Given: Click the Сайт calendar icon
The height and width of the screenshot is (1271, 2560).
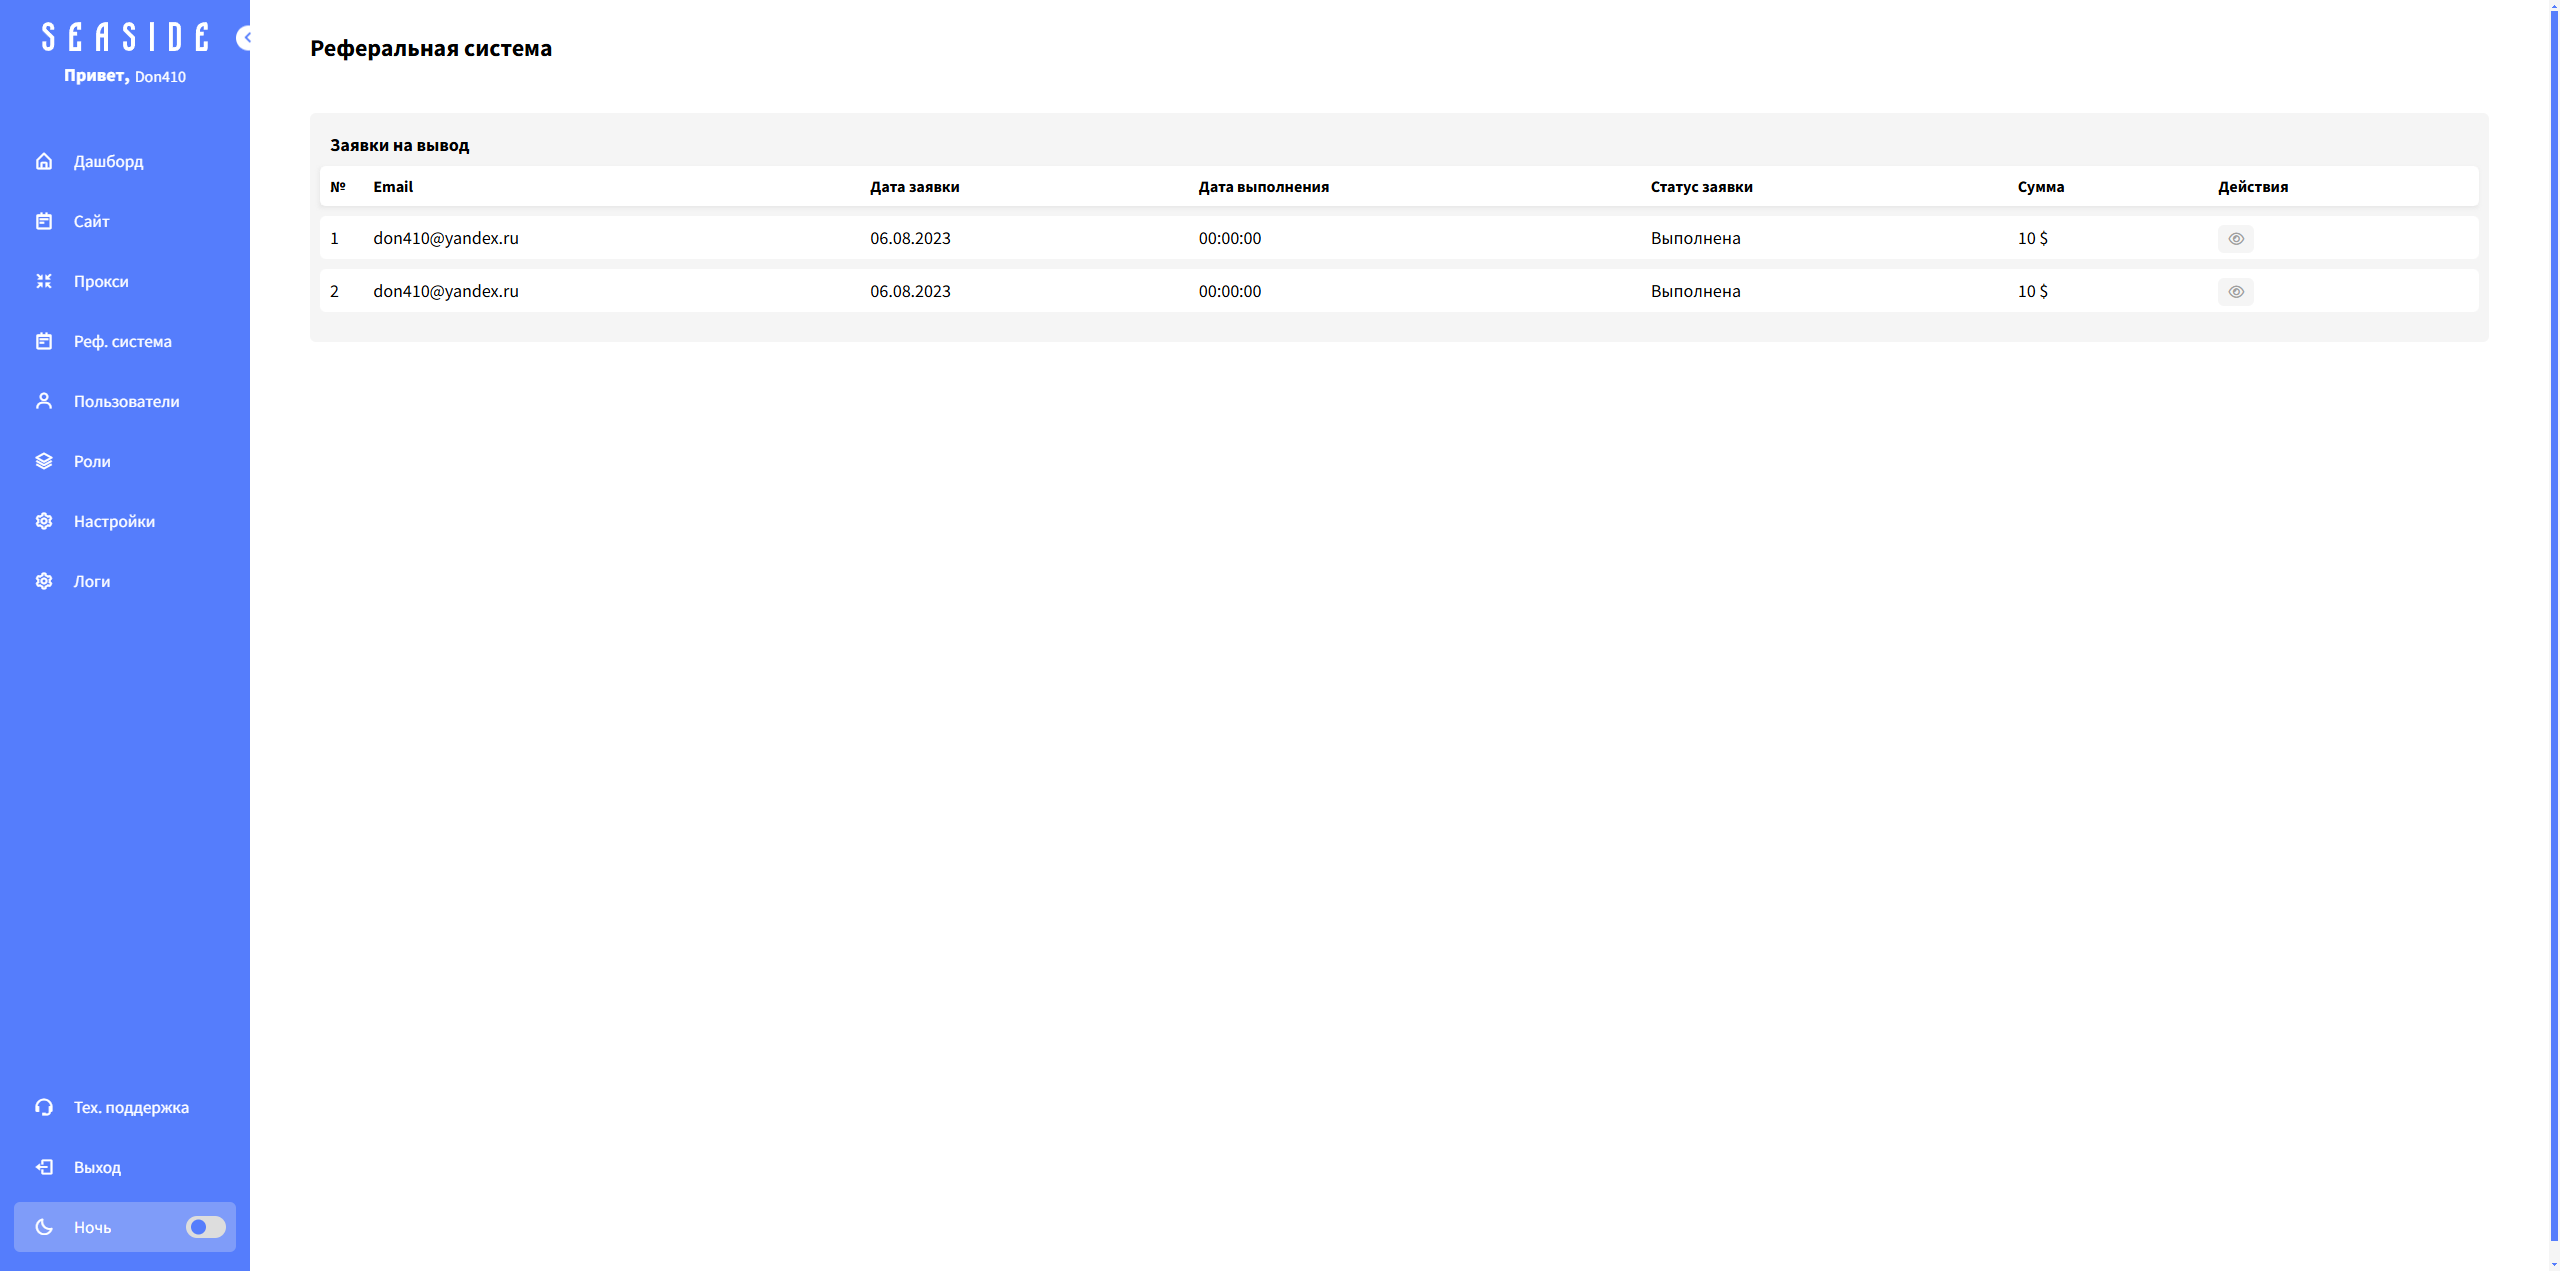Looking at the screenshot, I should pyautogui.click(x=44, y=221).
